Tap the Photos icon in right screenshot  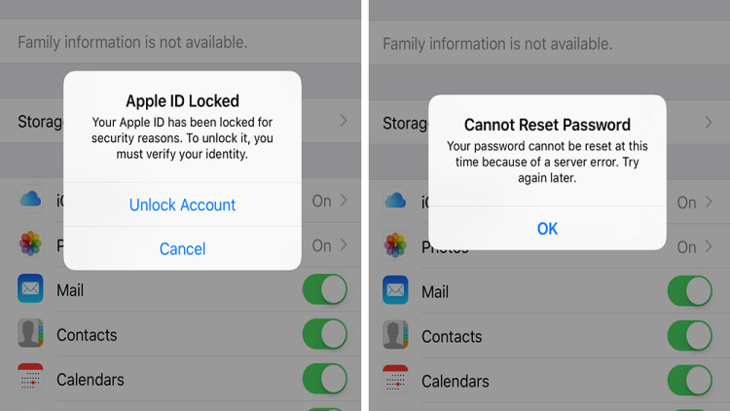pyautogui.click(x=395, y=245)
